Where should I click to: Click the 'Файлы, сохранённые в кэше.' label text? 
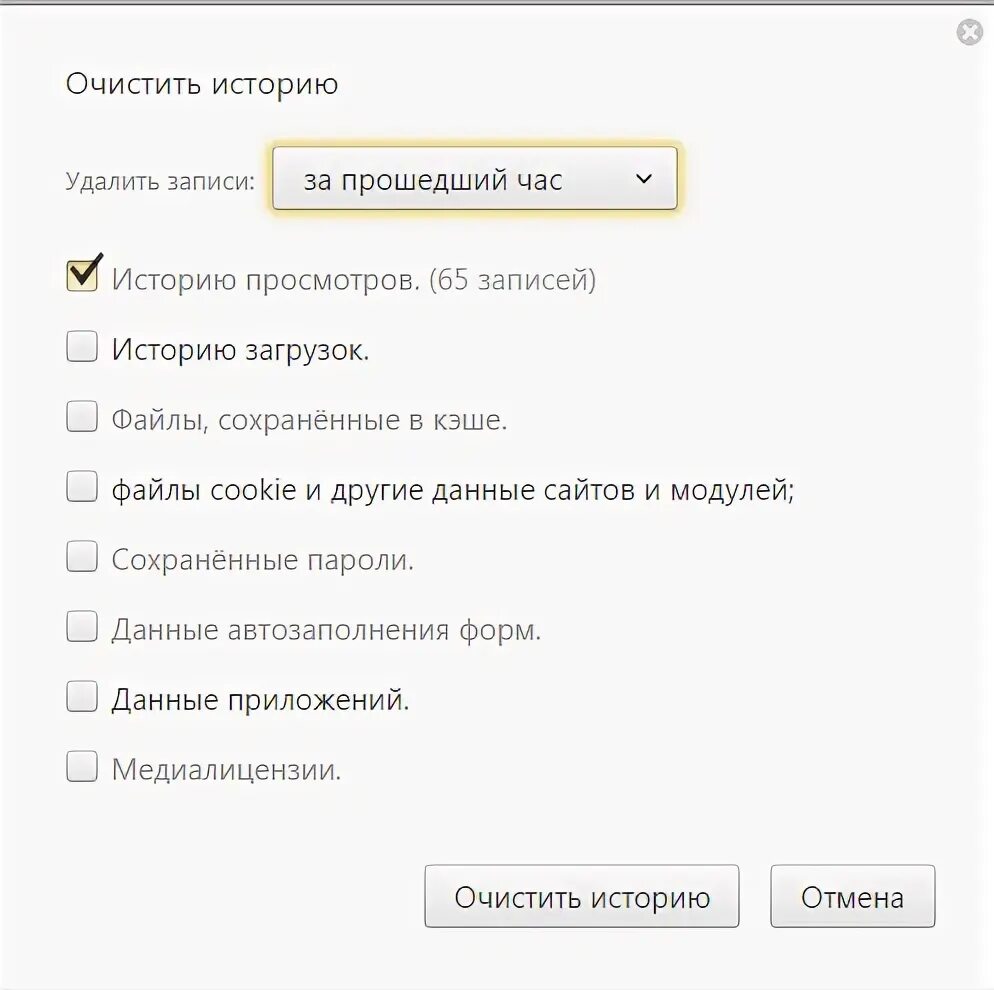[309, 420]
